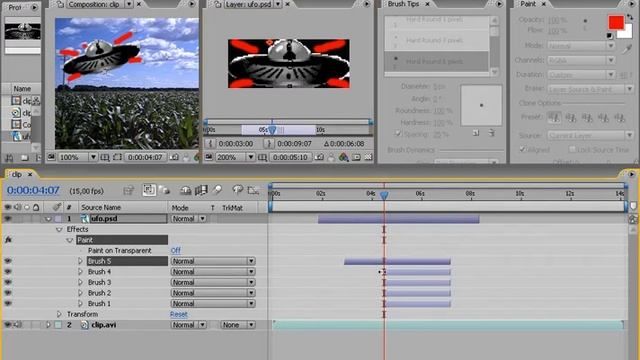The width and height of the screenshot is (640, 360).
Task: Click the Live Update icon in the timeline
Action: pos(149,190)
